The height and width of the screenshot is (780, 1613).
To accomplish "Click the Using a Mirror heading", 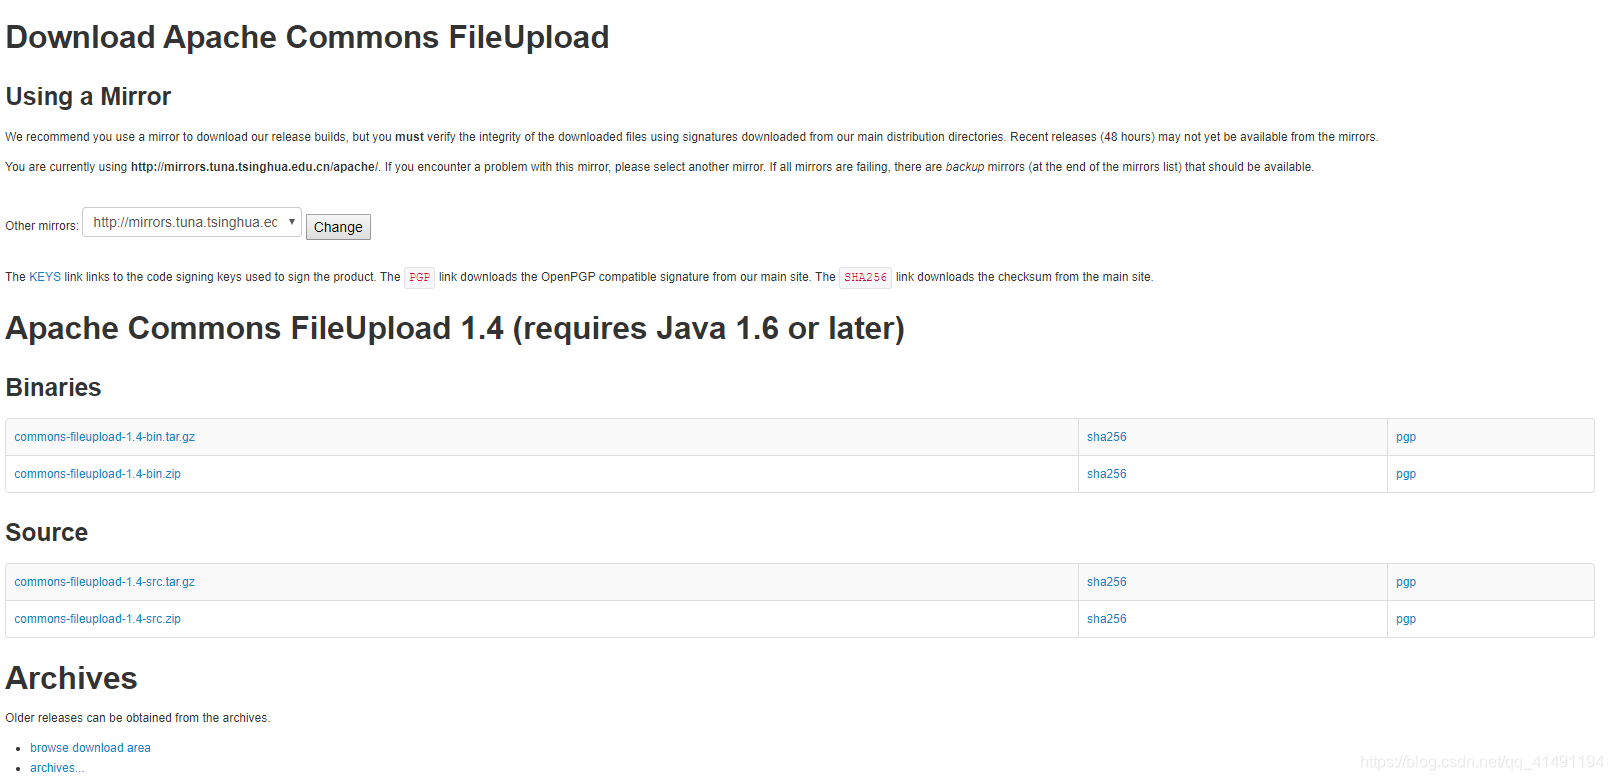I will [88, 97].
